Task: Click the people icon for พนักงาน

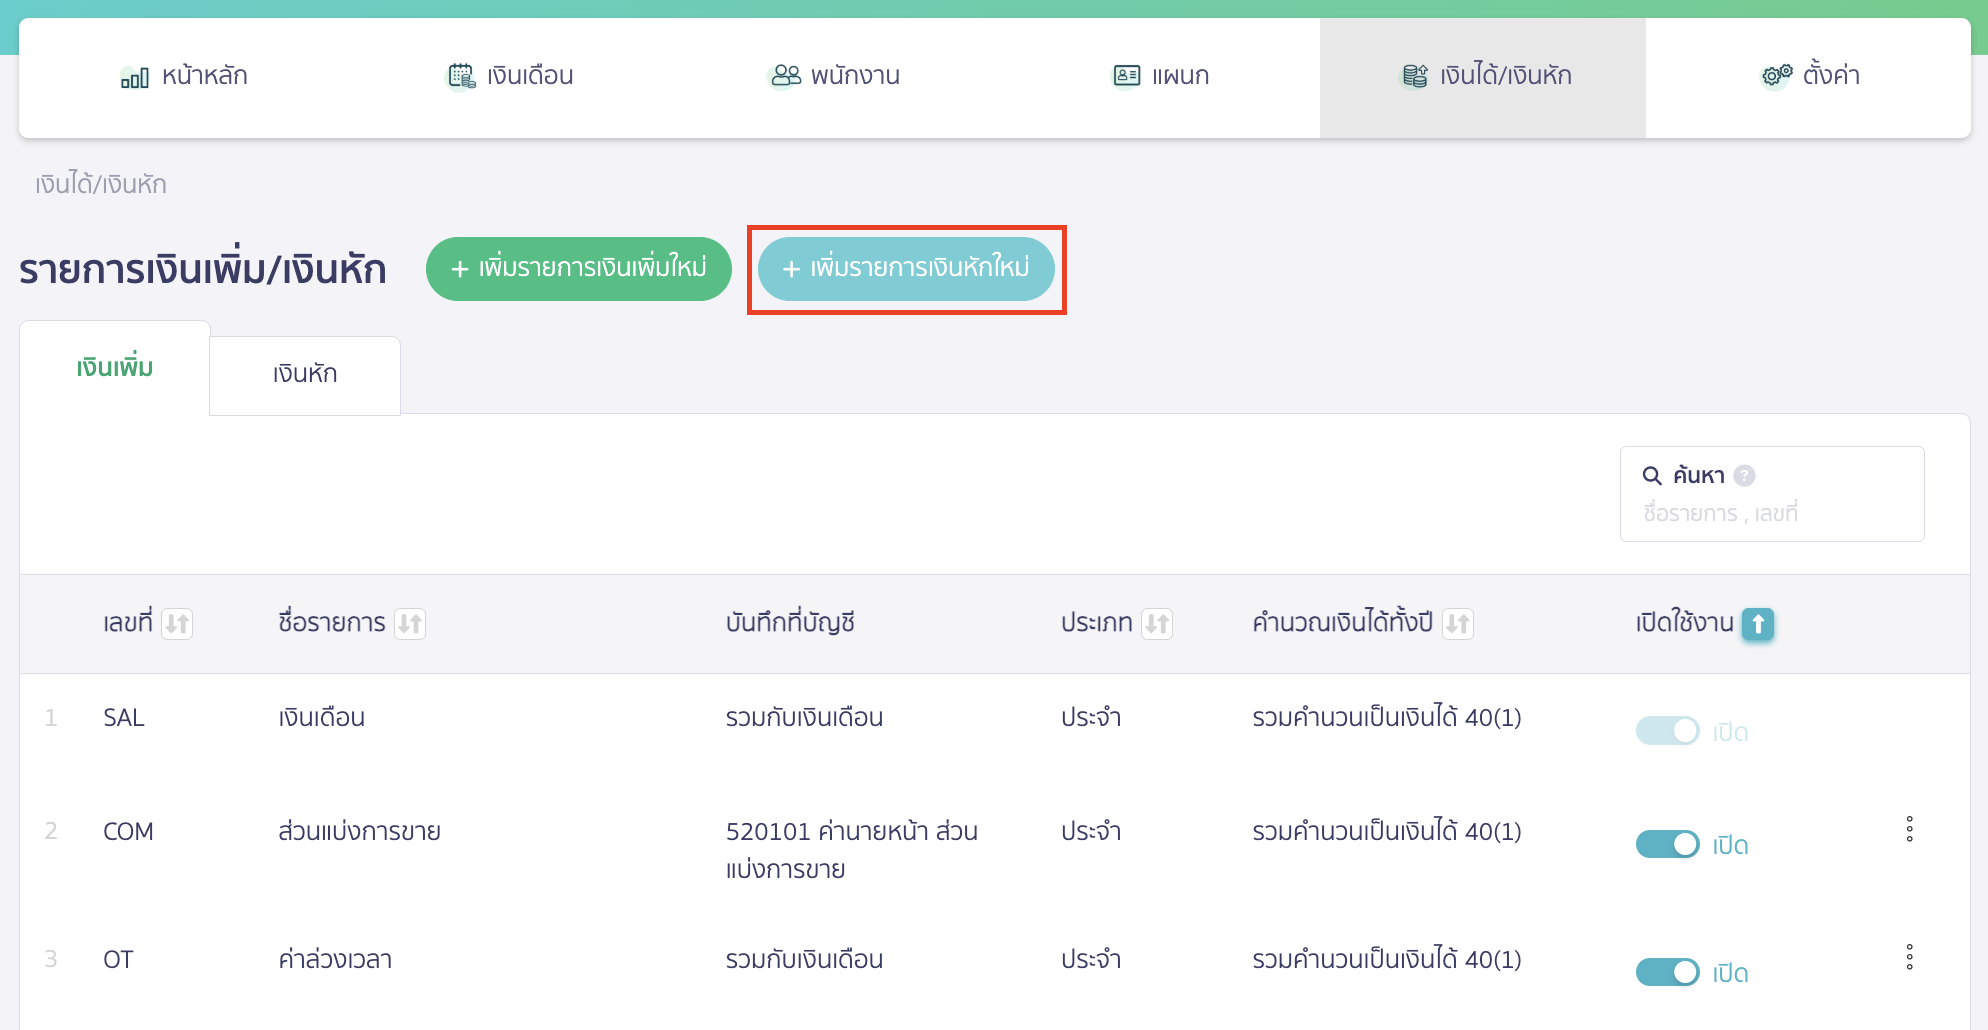Action: 786,74
